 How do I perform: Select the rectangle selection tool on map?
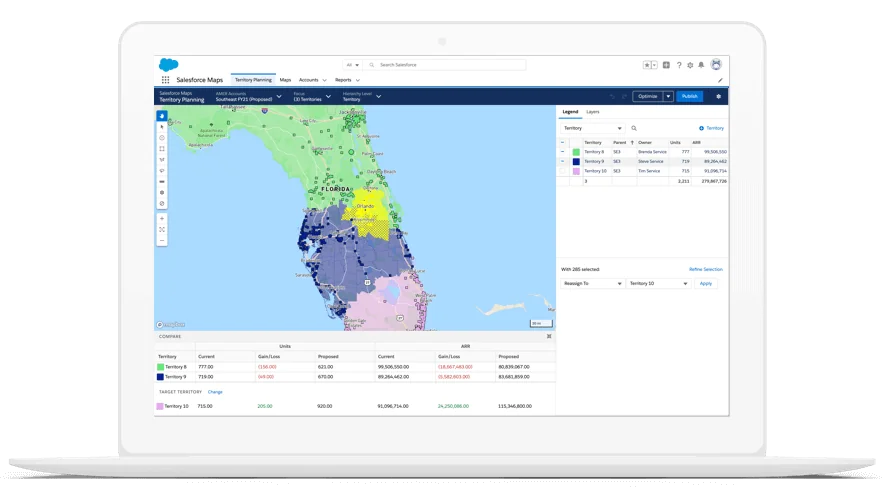(x=162, y=149)
